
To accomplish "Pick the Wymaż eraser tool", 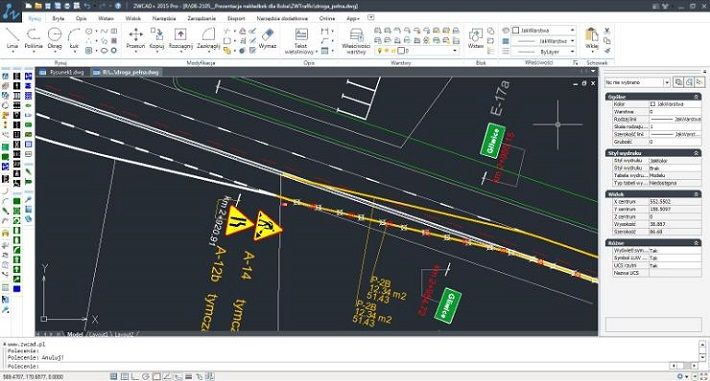I will 268,38.
